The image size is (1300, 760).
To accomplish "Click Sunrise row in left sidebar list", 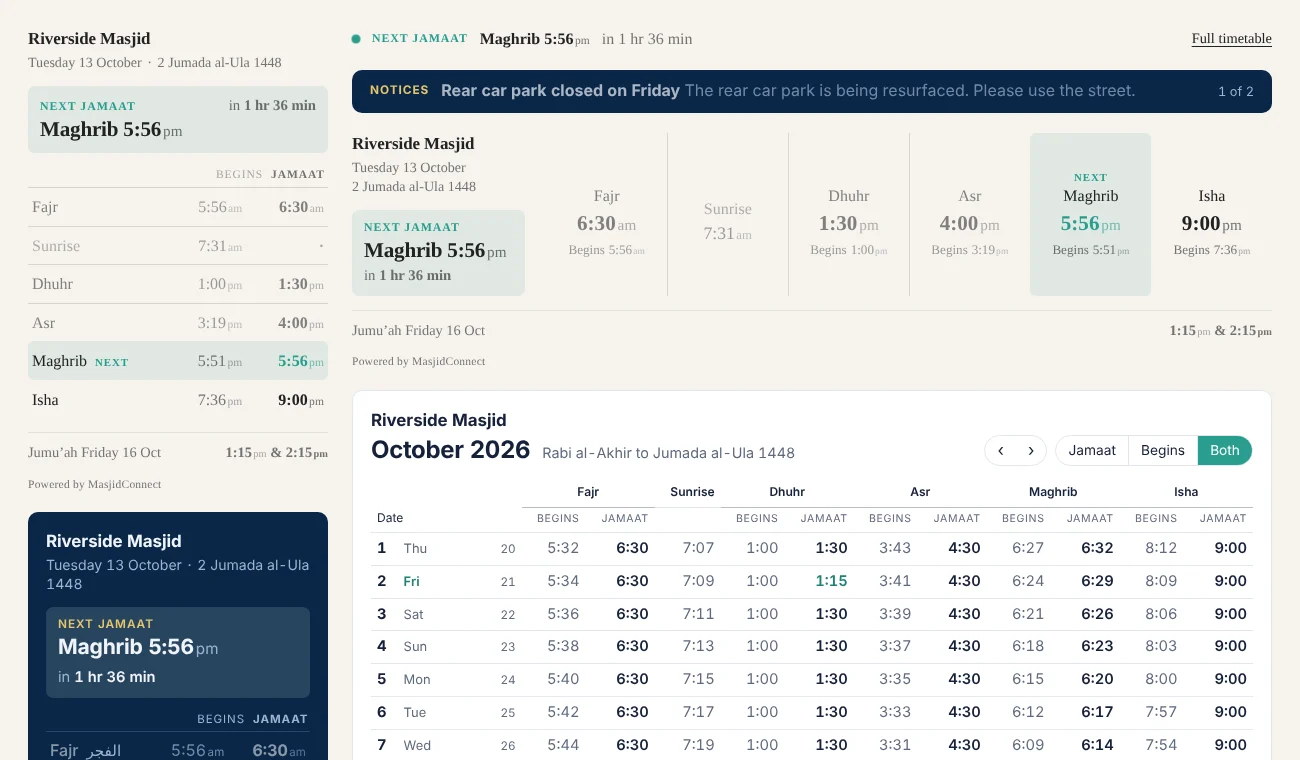I will point(178,246).
